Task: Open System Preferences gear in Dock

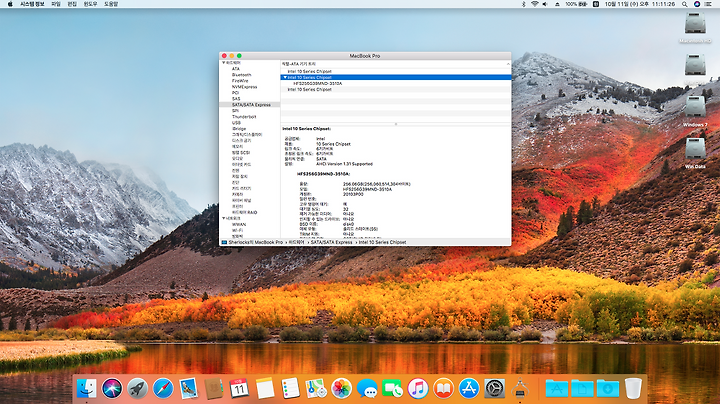Action: [x=495, y=389]
